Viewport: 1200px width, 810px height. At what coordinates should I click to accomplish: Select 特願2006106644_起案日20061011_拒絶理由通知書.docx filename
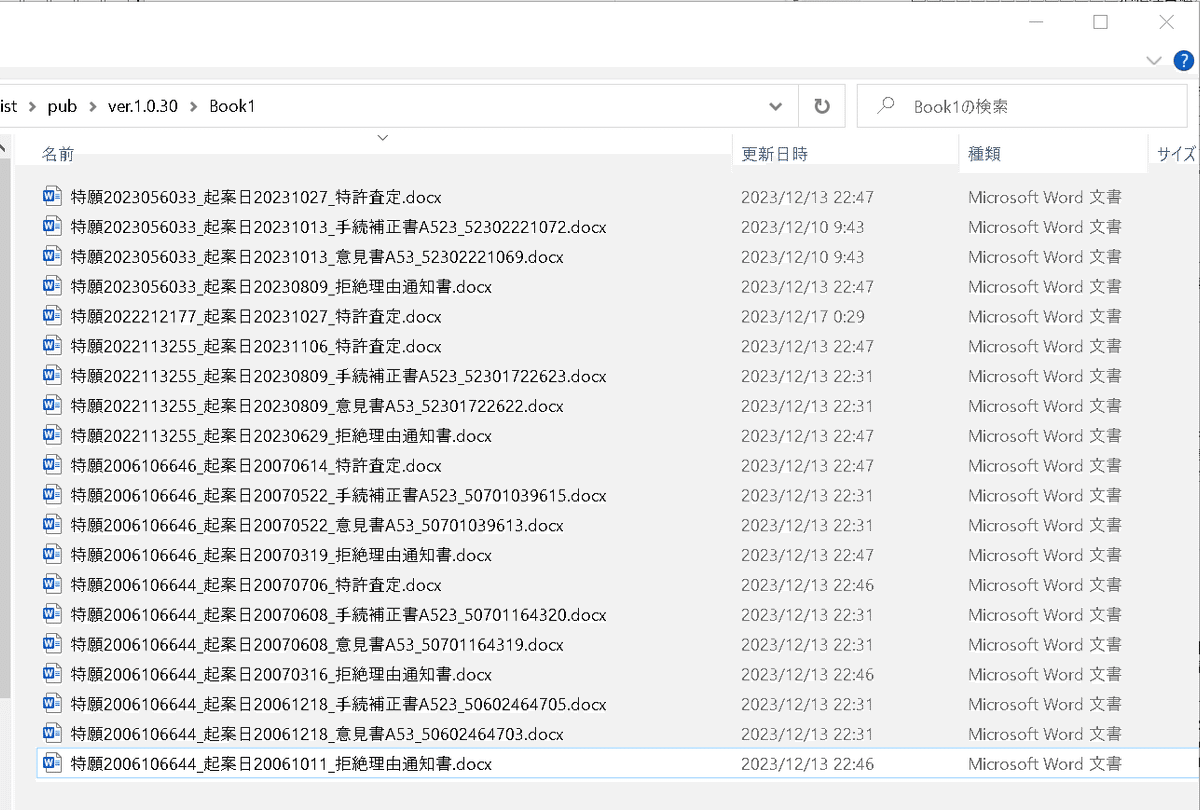(x=281, y=764)
